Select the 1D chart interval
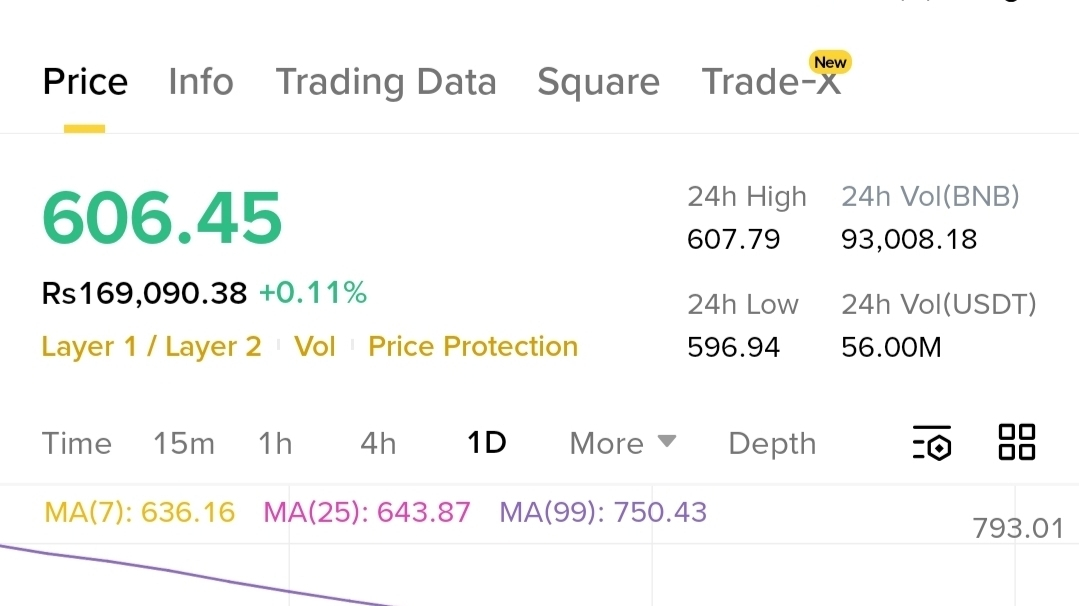 tap(487, 443)
